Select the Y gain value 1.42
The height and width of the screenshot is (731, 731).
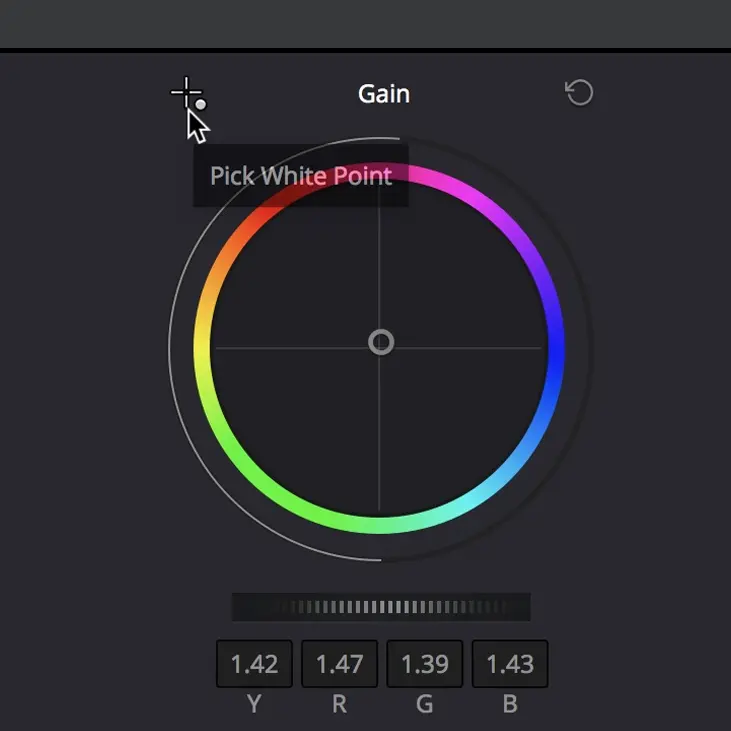pos(254,663)
